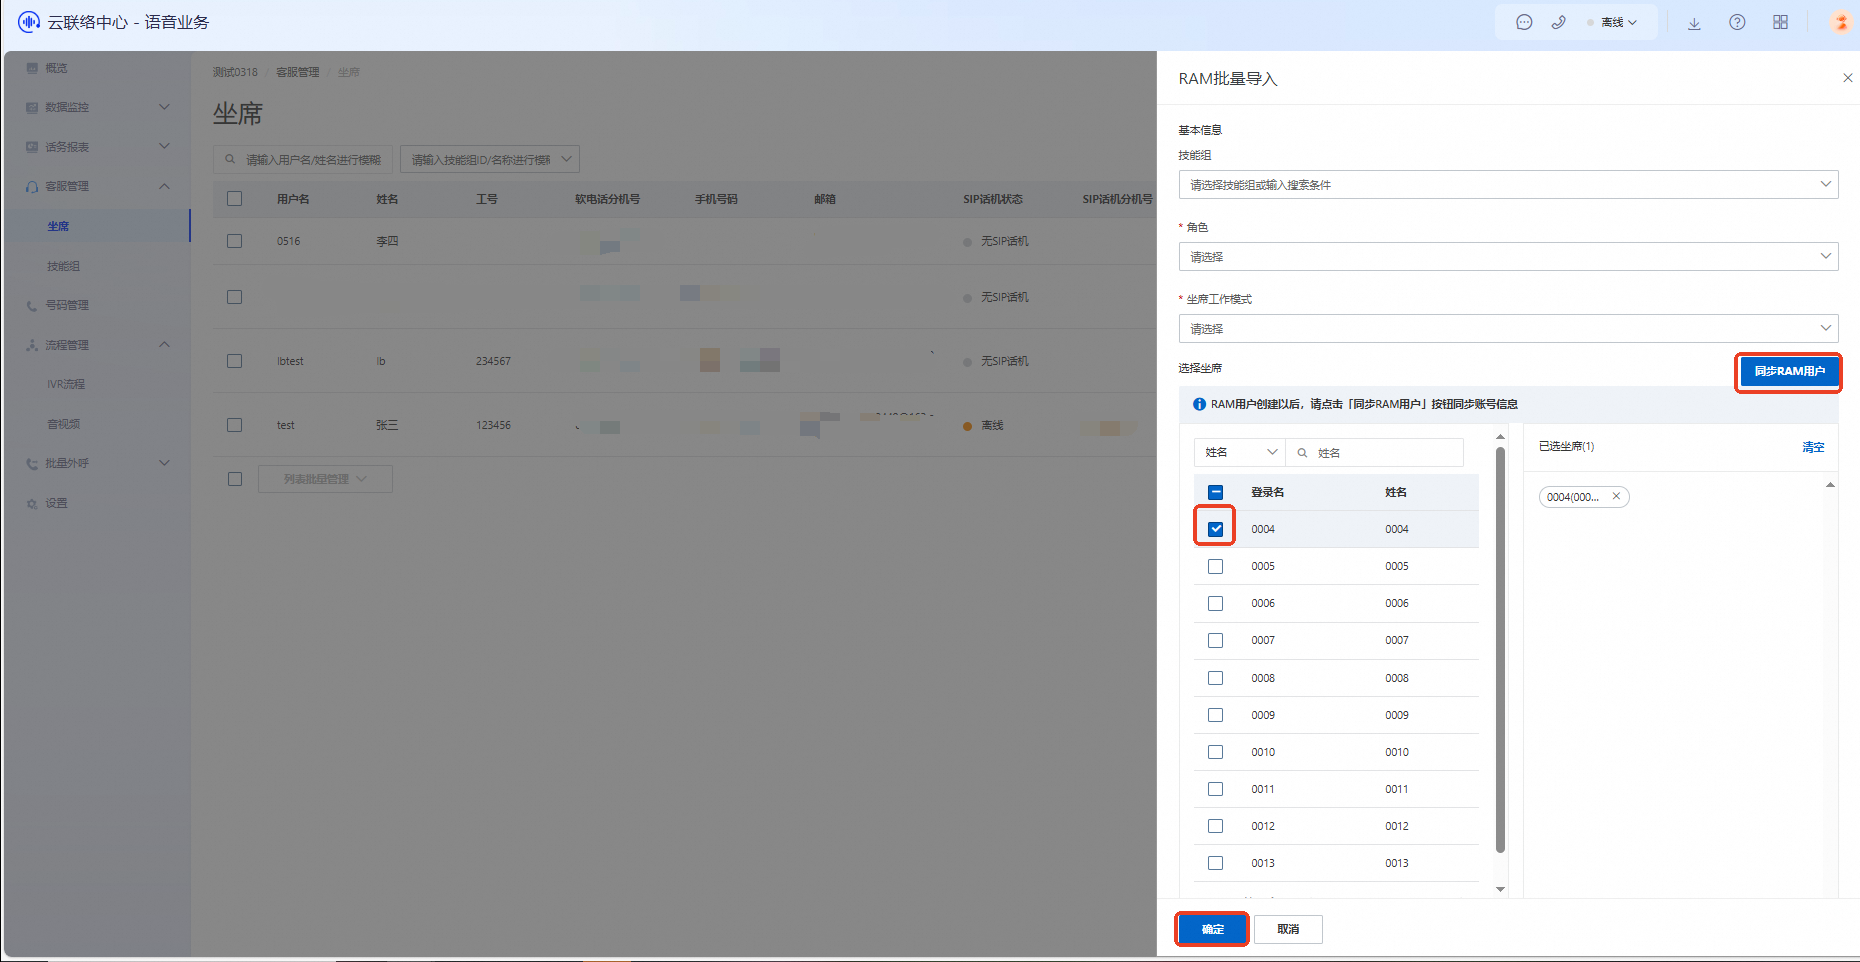
Task: Check the 0009 user checkbox
Action: pyautogui.click(x=1216, y=715)
